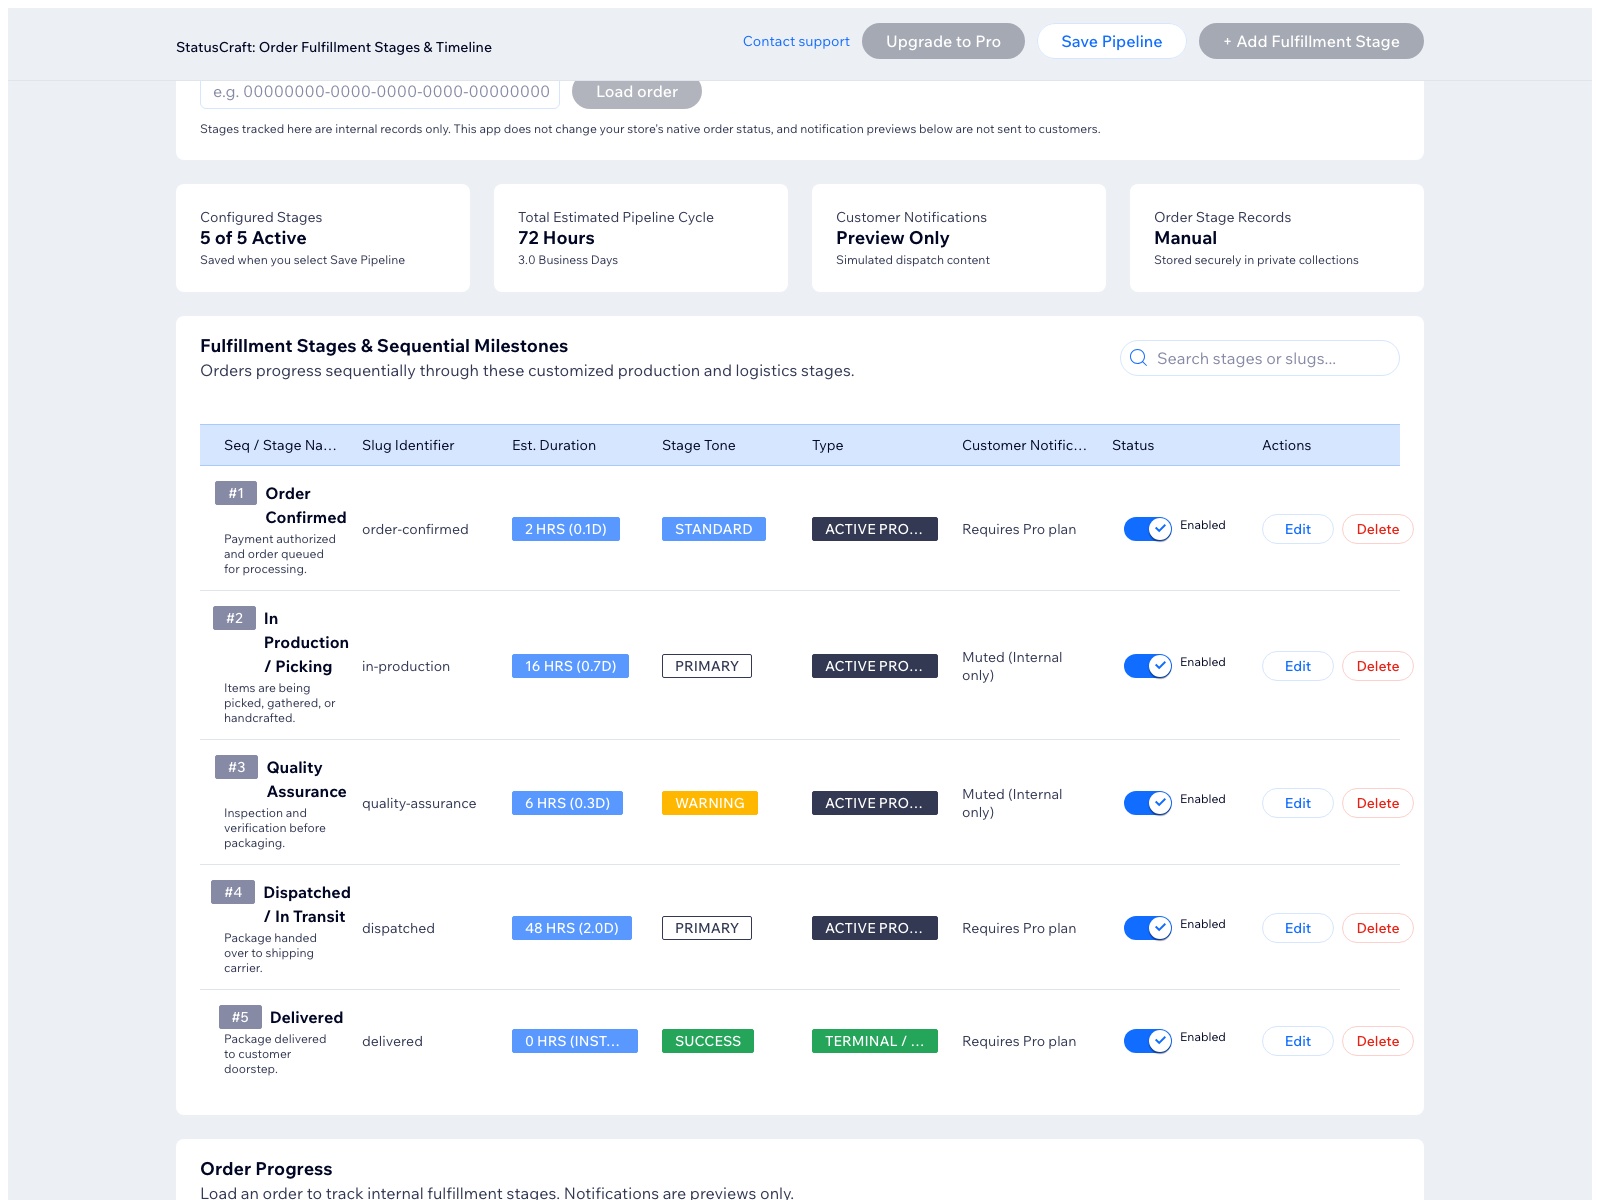Image resolution: width=1600 pixels, height=1200 pixels.
Task: Open the Contact support link
Action: 796,41
